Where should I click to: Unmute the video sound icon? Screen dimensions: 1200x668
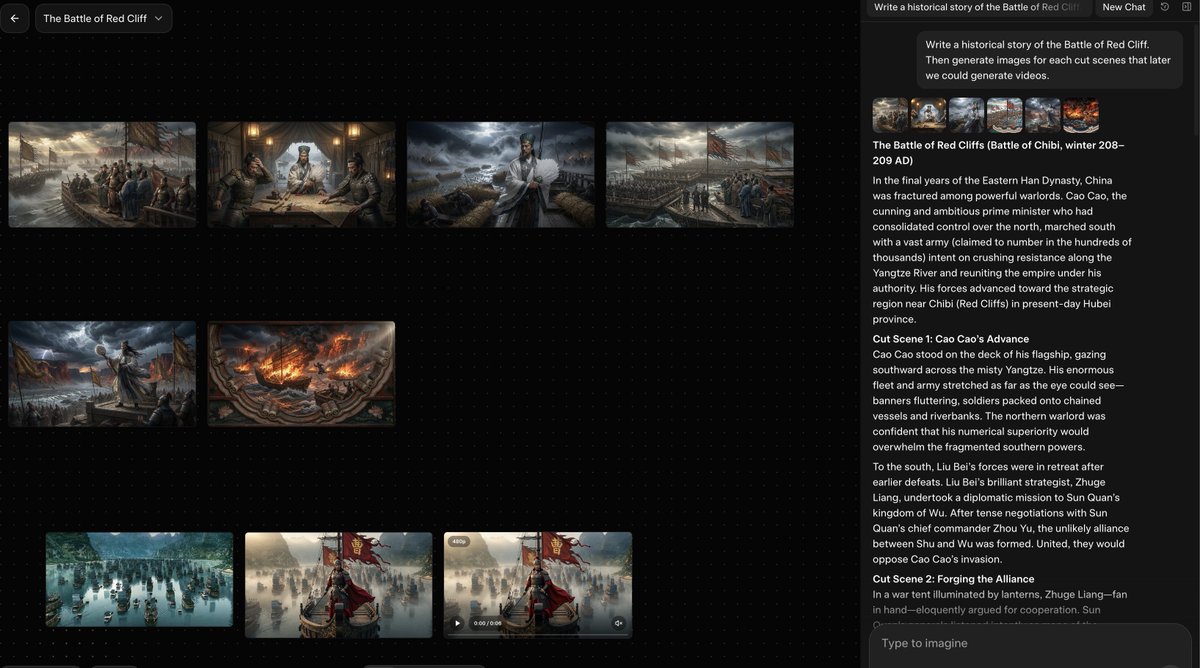pyautogui.click(x=619, y=623)
